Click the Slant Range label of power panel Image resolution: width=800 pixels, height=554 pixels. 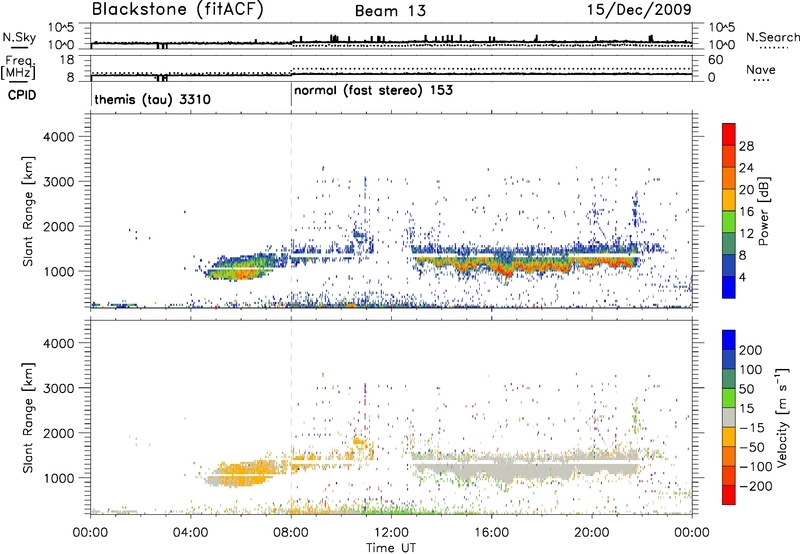pyautogui.click(x=28, y=212)
